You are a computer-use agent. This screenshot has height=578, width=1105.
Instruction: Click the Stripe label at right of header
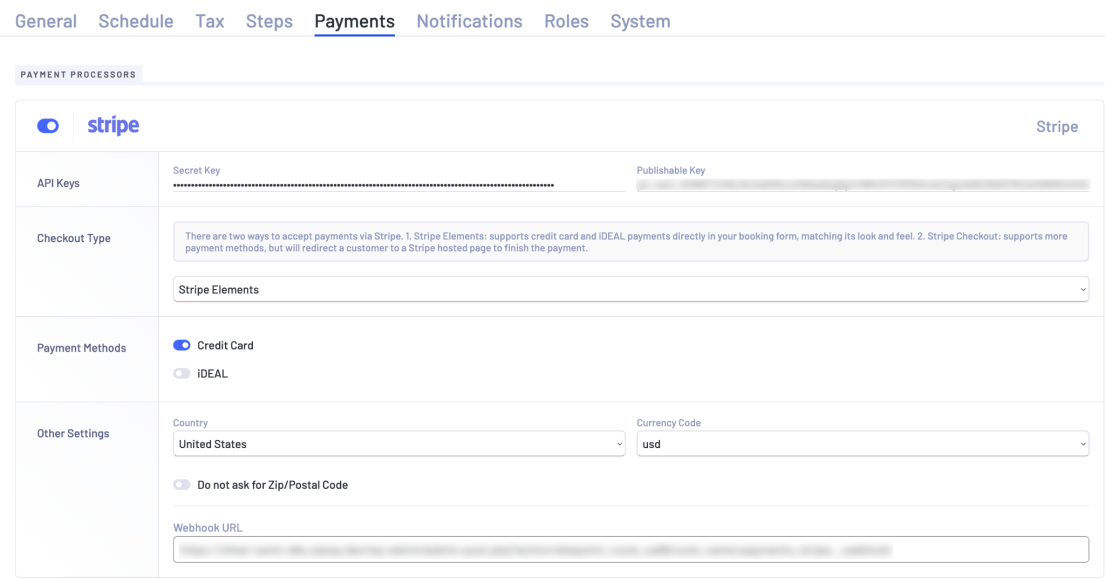[x=1056, y=126]
